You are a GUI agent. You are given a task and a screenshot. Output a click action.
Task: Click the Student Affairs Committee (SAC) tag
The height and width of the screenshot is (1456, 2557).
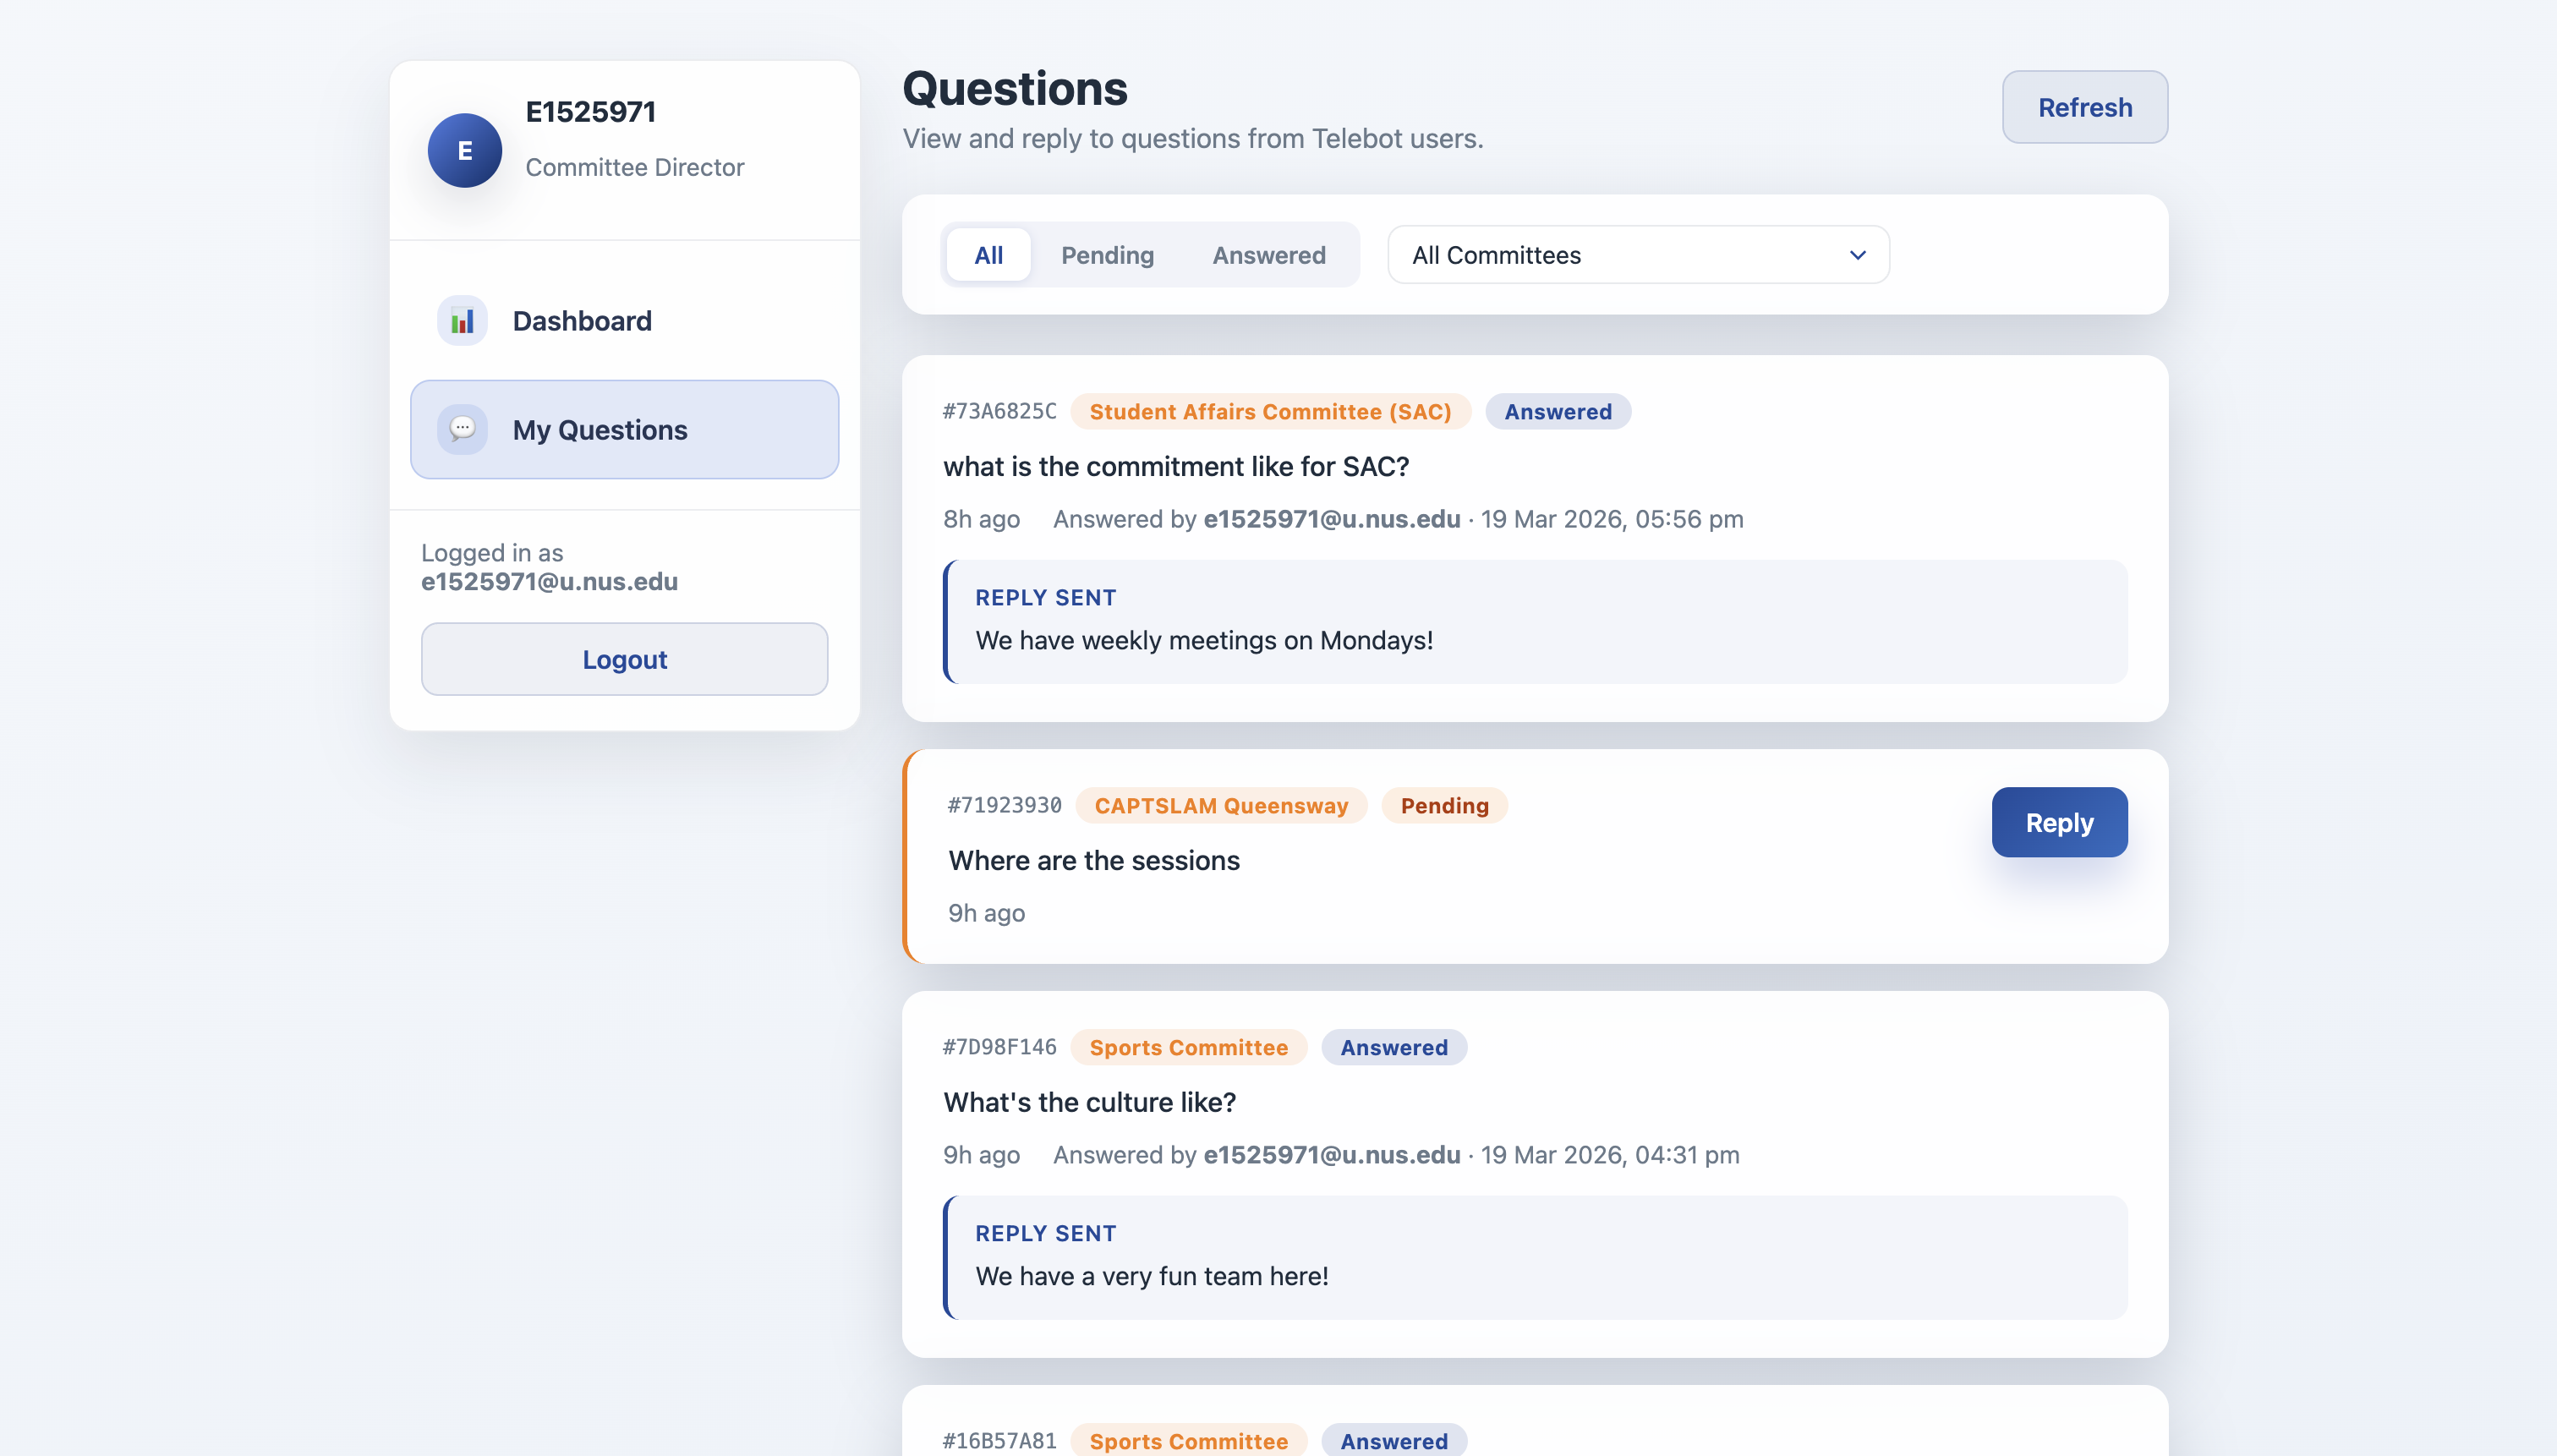1269,412
